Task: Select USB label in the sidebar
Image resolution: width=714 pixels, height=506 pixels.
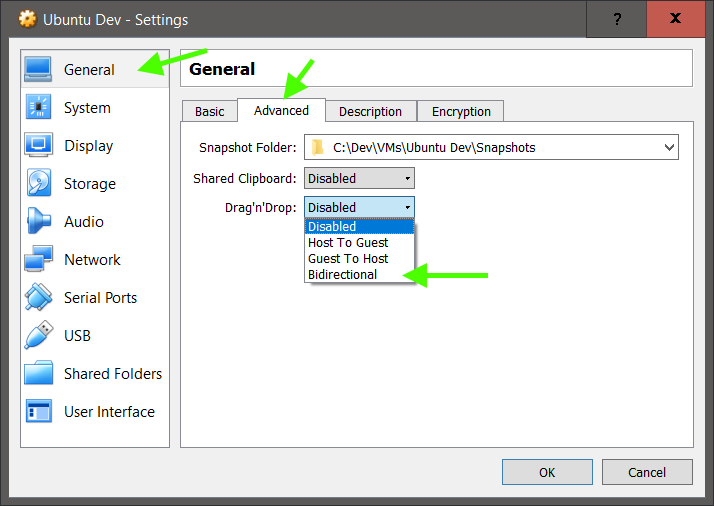Action: coord(77,336)
